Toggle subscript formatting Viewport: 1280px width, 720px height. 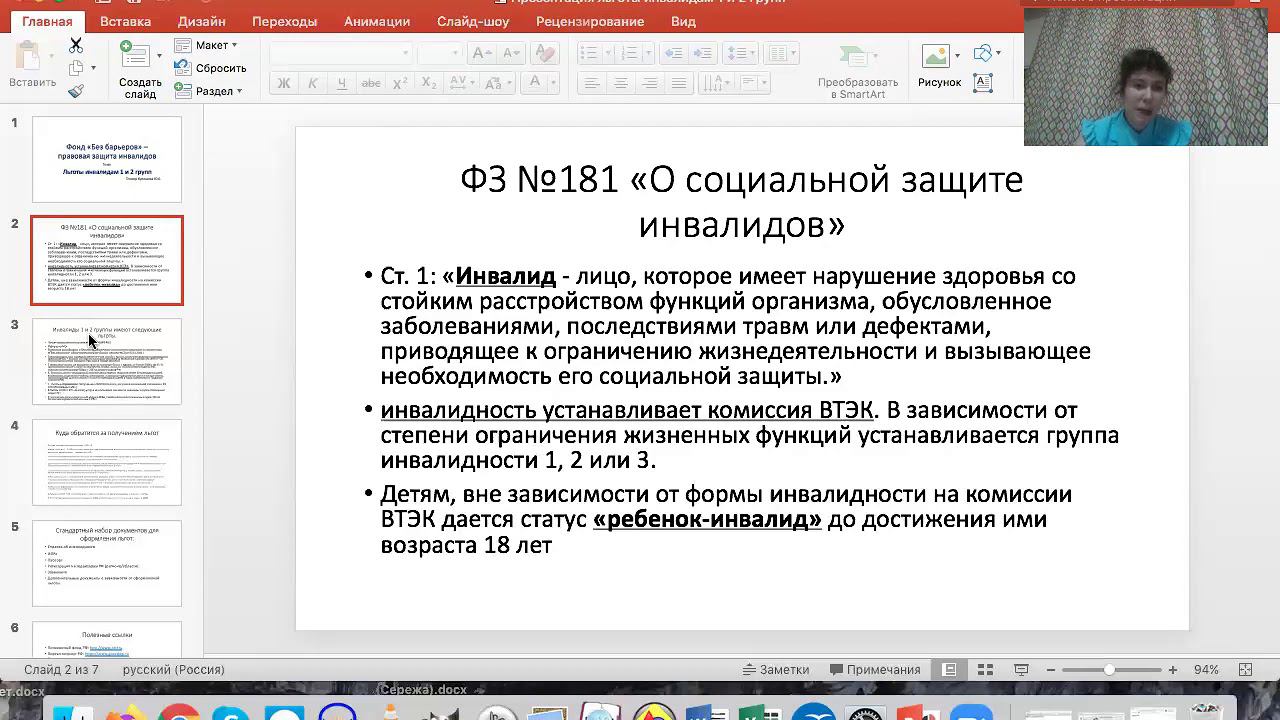(x=429, y=83)
